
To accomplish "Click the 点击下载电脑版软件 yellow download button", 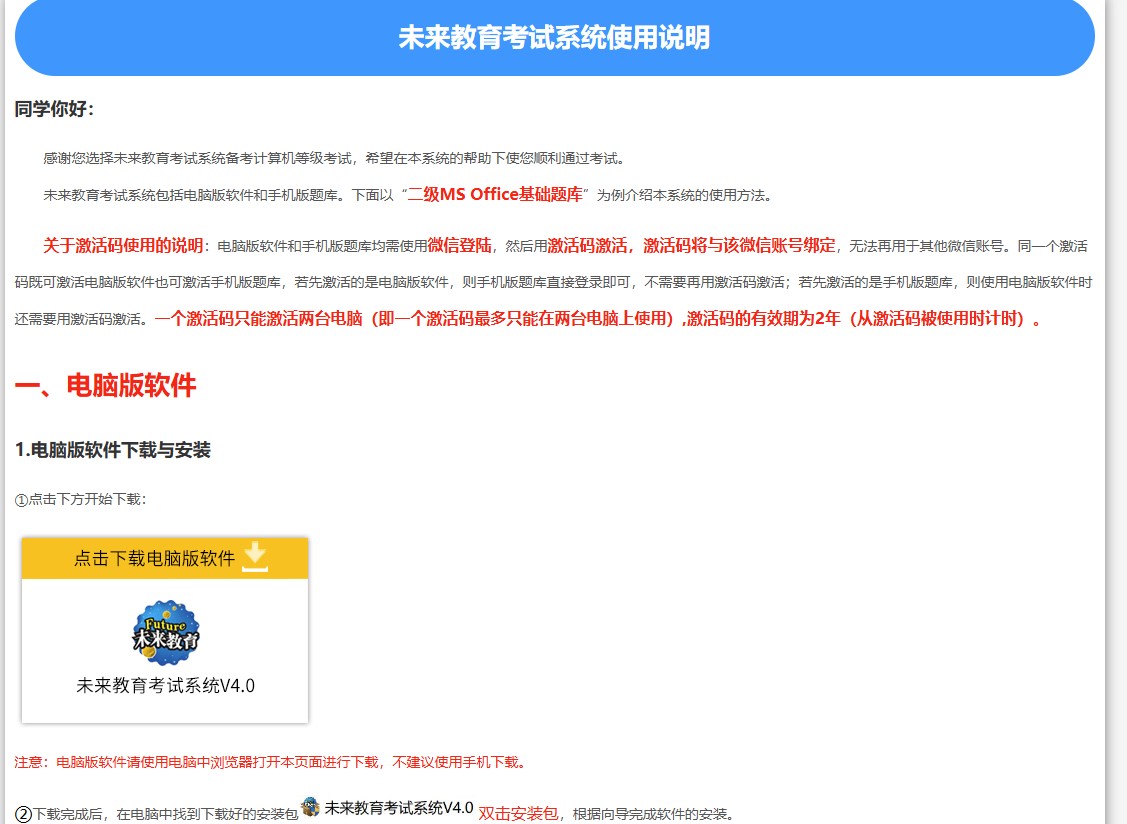I will (x=165, y=558).
